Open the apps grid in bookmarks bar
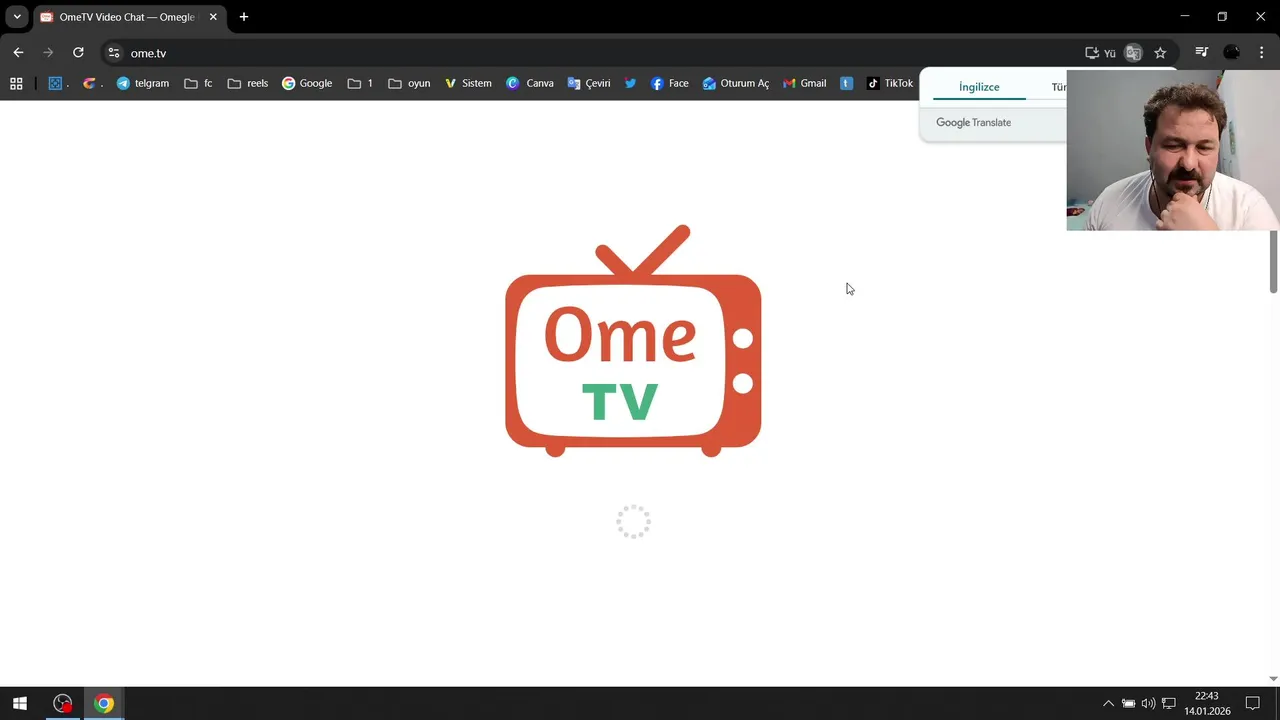Viewport: 1280px width, 720px height. tap(16, 83)
